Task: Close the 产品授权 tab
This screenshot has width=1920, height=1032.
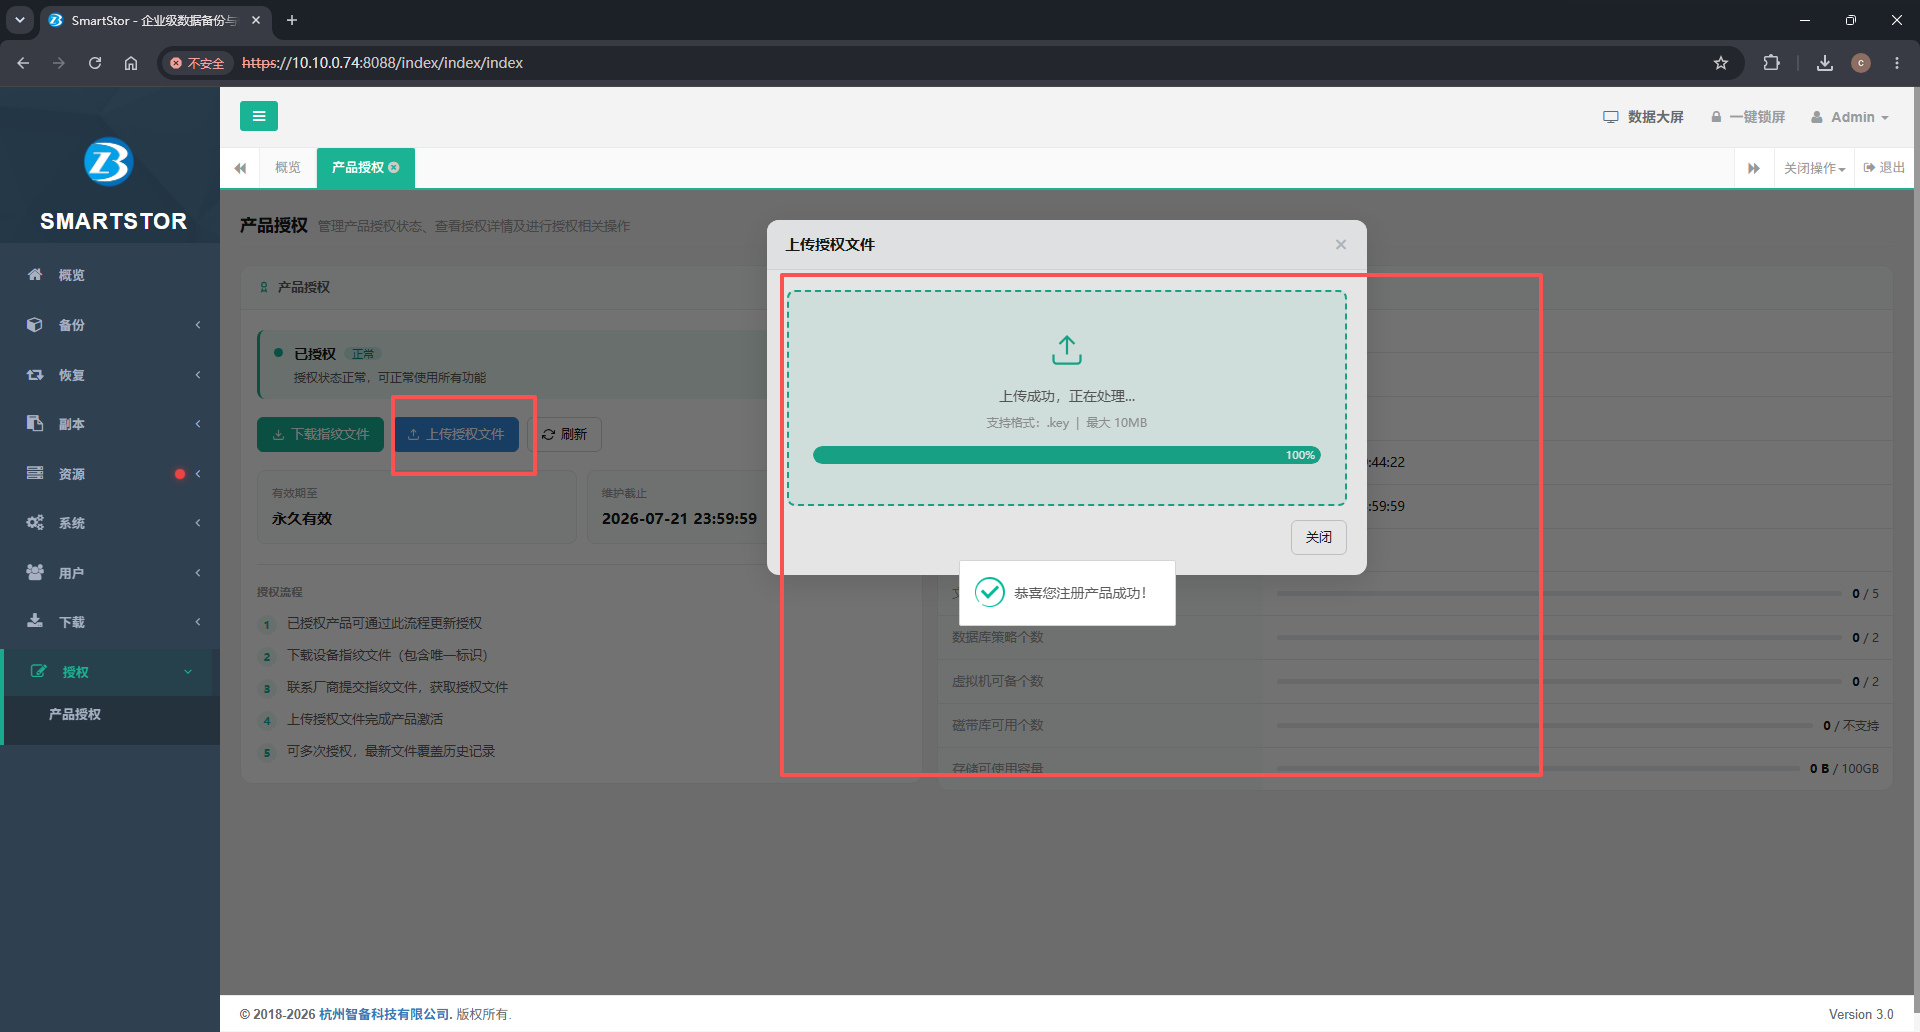Action: pos(394,167)
